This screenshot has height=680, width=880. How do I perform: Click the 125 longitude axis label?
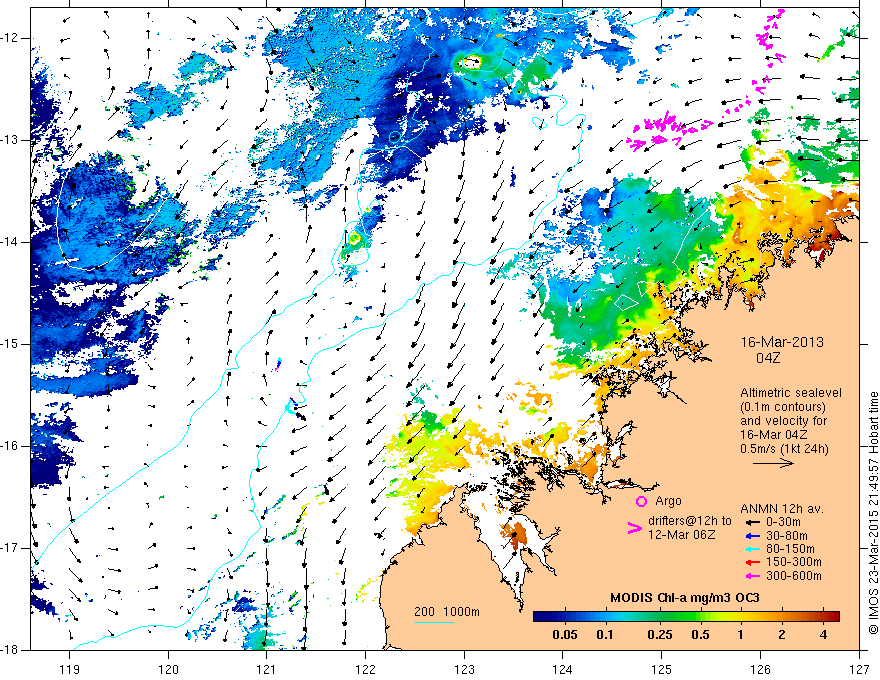(x=662, y=669)
